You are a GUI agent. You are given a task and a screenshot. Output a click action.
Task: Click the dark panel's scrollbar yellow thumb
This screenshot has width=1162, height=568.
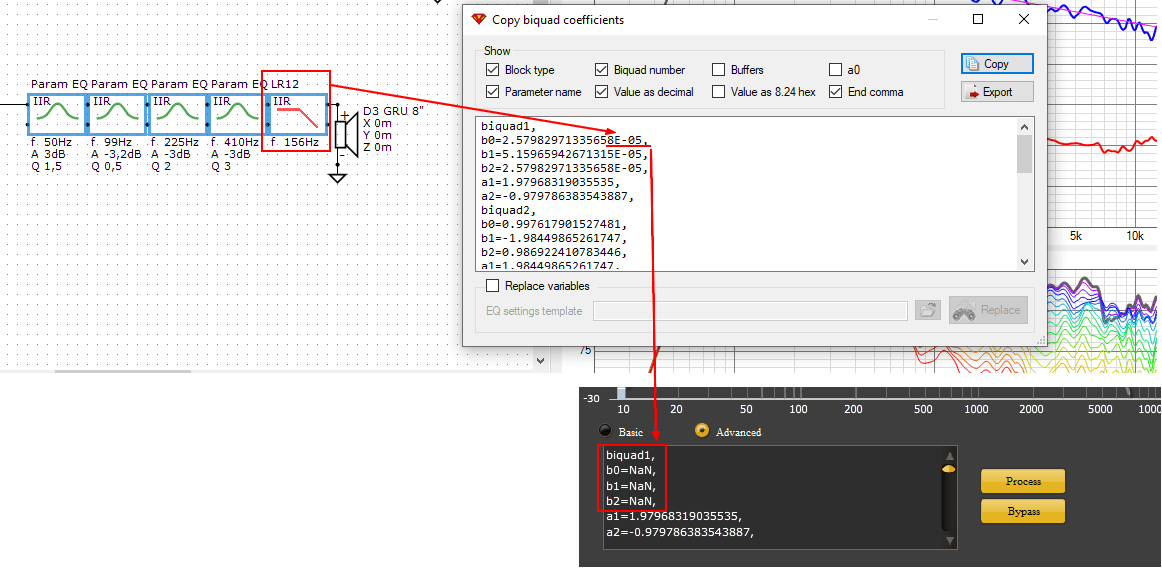(949, 469)
